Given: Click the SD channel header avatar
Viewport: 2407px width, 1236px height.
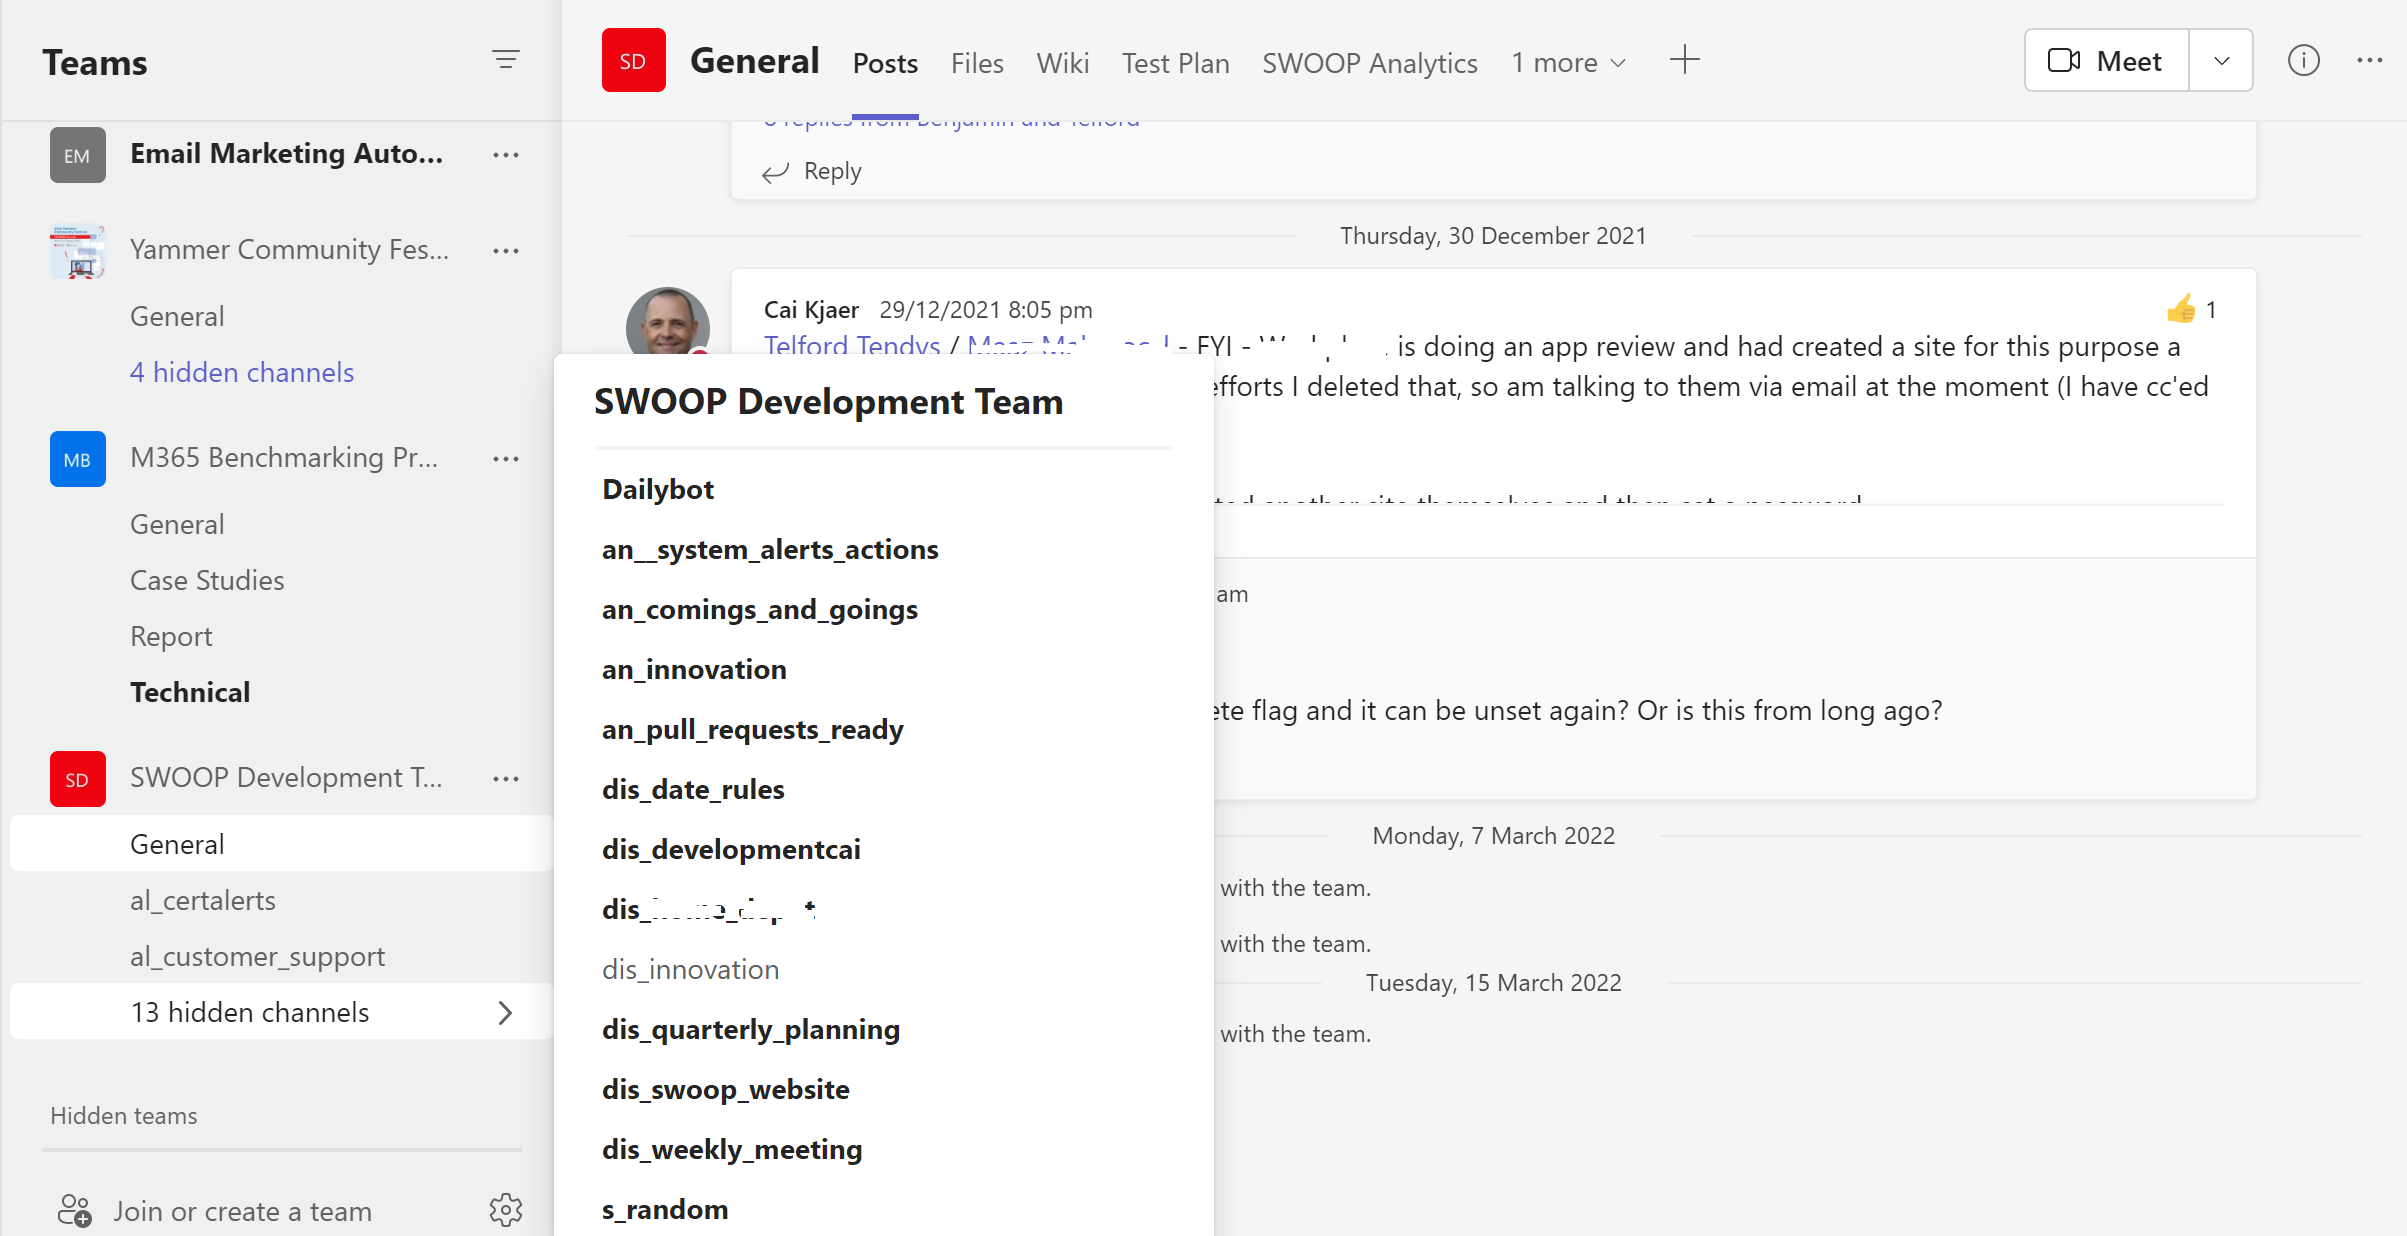Looking at the screenshot, I should click(x=634, y=60).
